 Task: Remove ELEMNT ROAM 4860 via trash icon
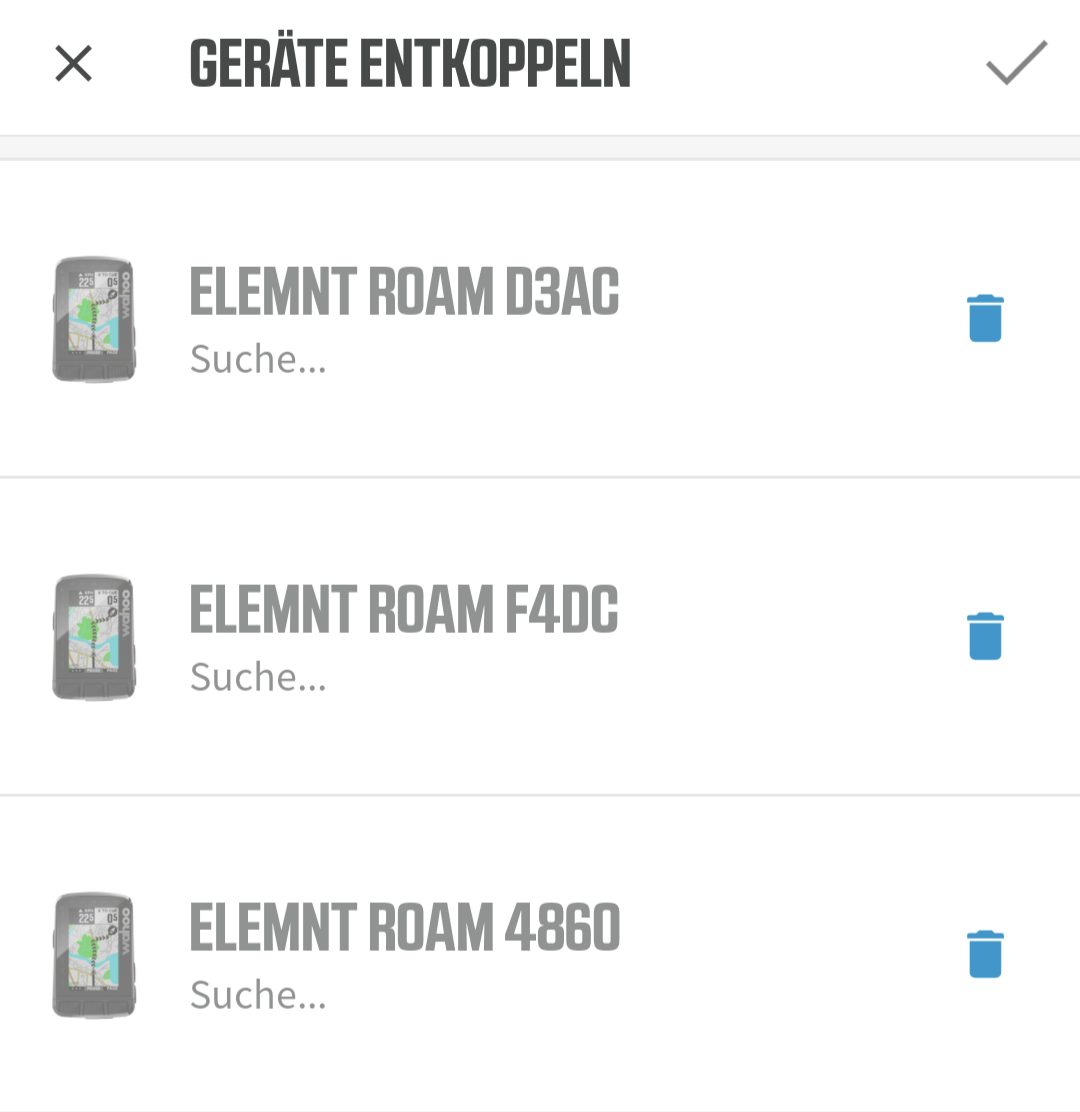[985, 954]
